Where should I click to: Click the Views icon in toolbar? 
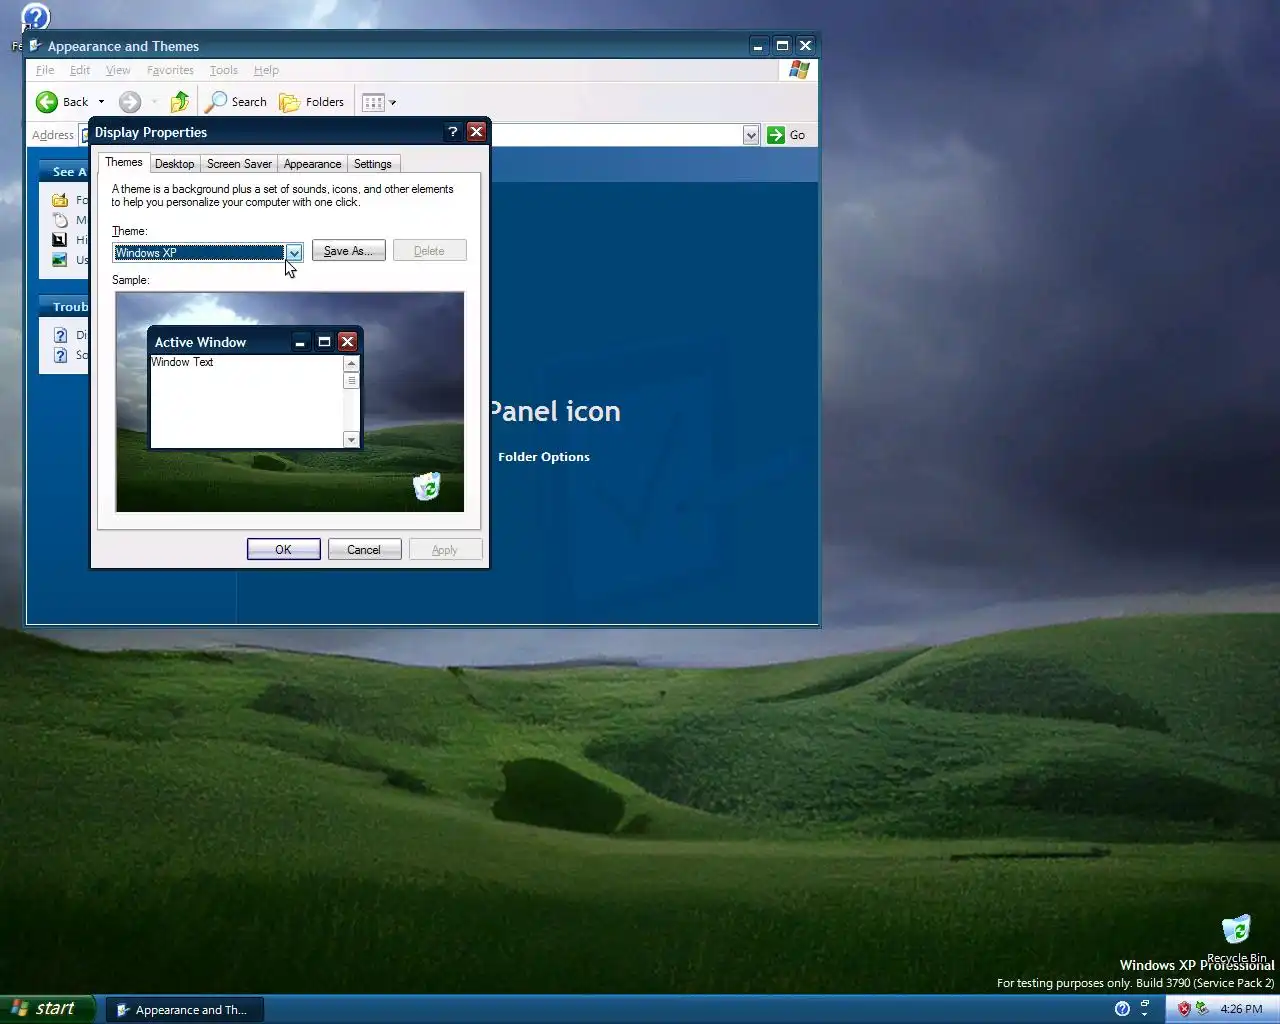pyautogui.click(x=373, y=102)
